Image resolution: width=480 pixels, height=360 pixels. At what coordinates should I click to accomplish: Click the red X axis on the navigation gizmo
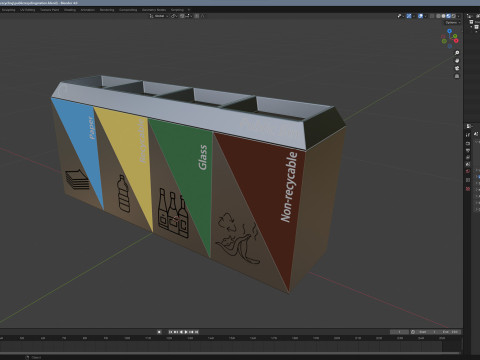pos(456,41)
